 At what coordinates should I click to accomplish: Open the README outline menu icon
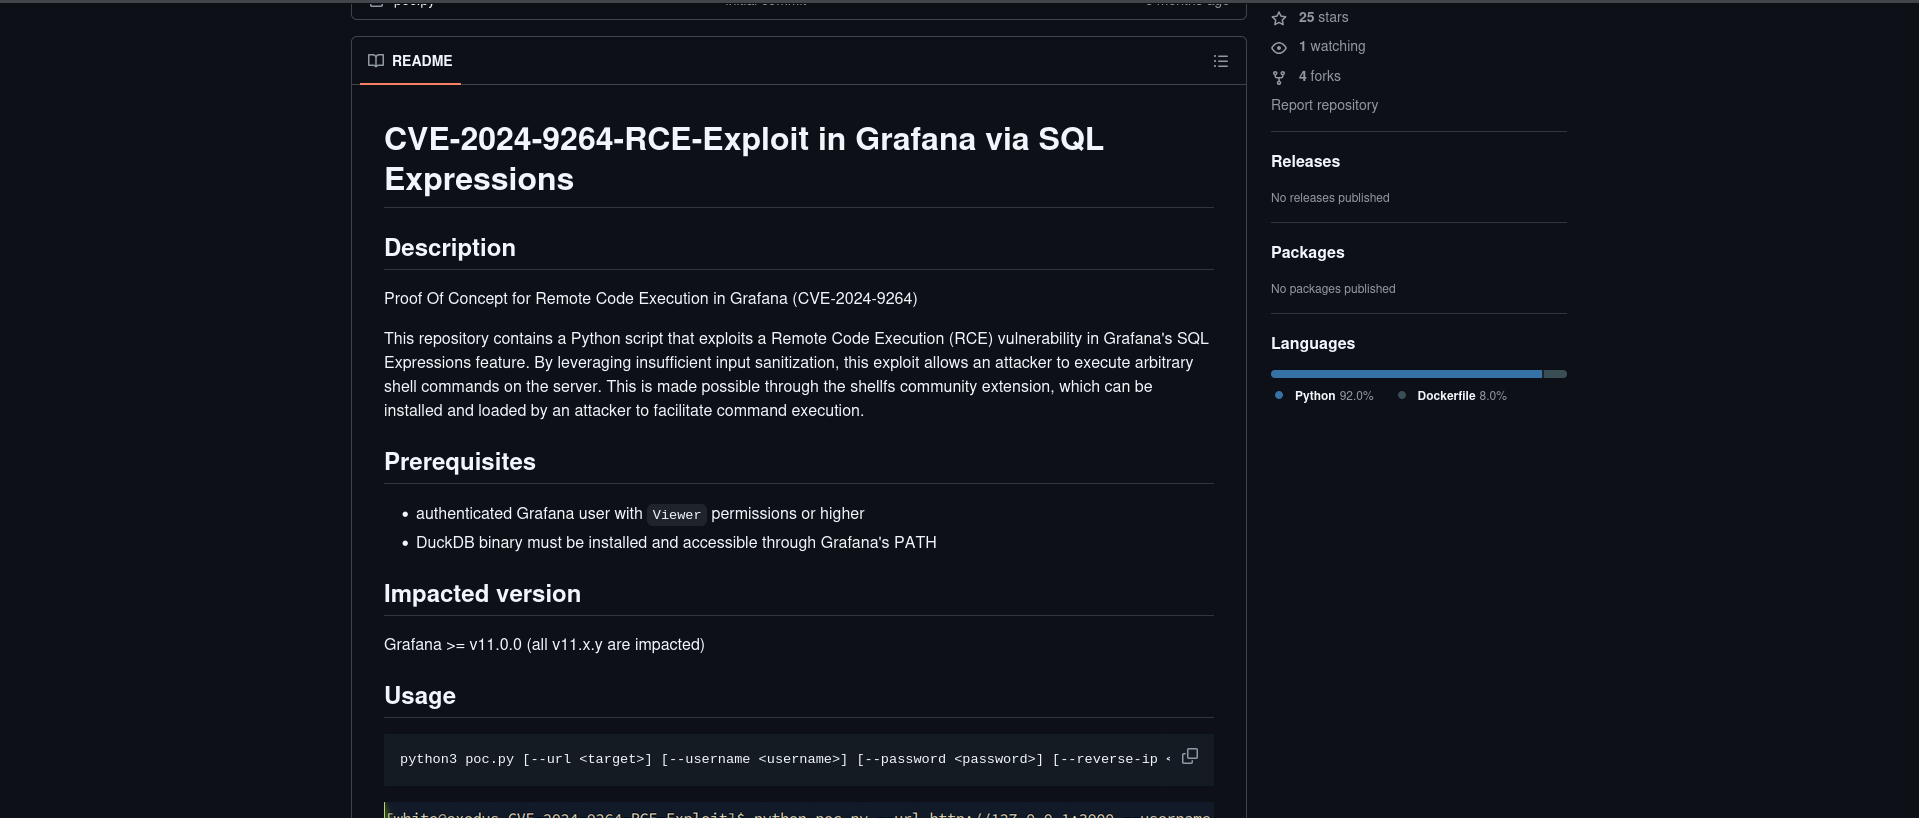(1220, 61)
